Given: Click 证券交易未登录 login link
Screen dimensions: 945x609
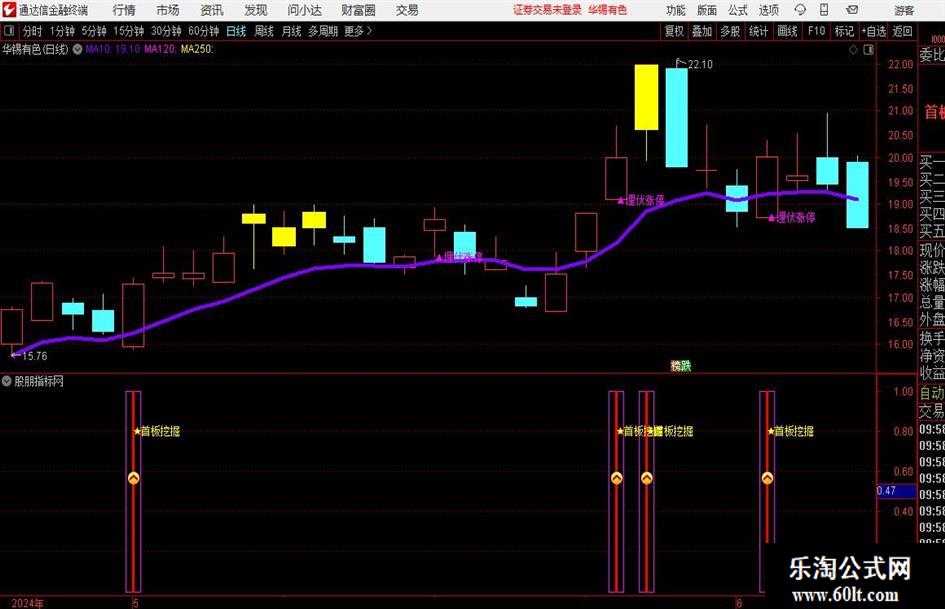Looking at the screenshot, I should (x=547, y=10).
